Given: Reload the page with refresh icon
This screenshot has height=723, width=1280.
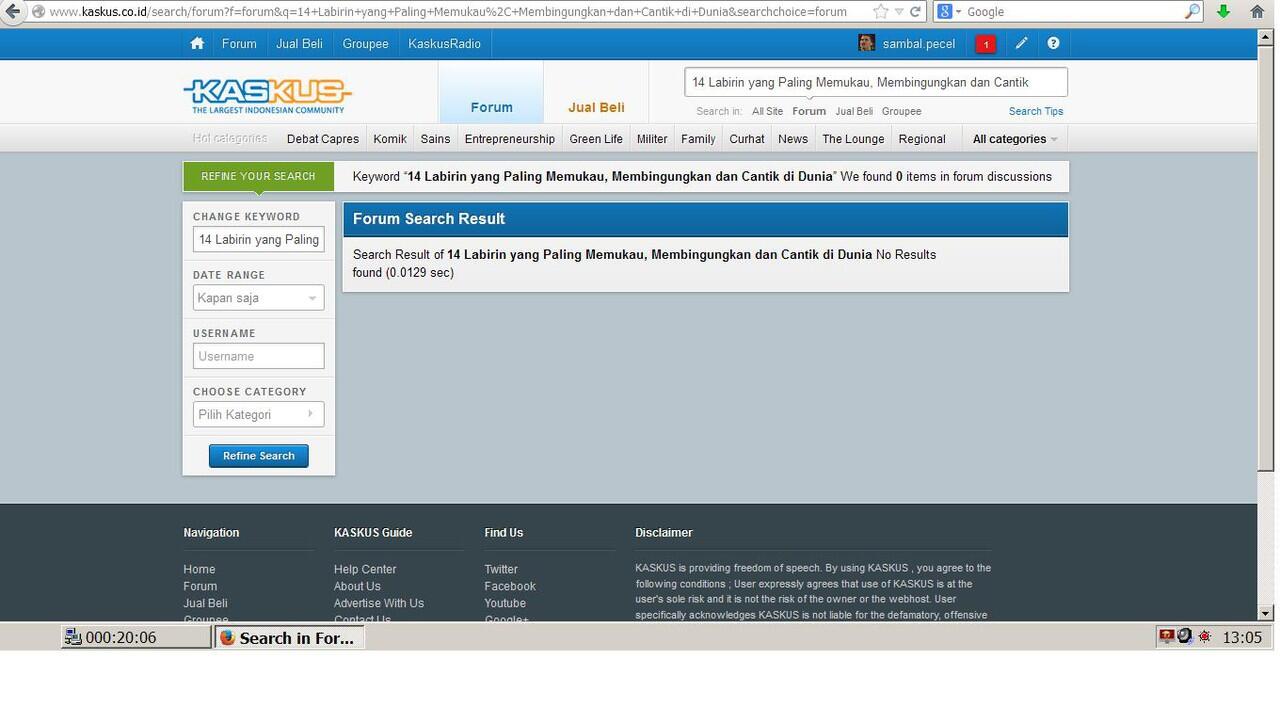Looking at the screenshot, I should [x=915, y=12].
